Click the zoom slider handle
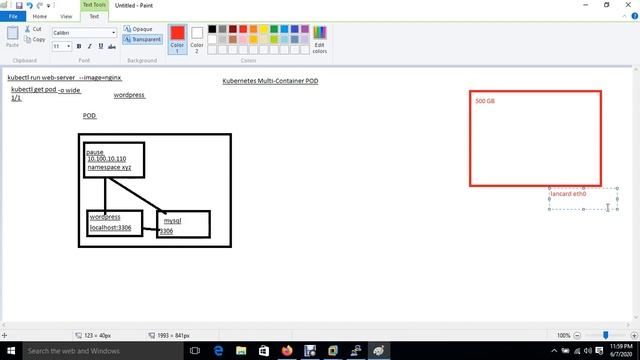The image size is (640, 360). tap(606, 335)
